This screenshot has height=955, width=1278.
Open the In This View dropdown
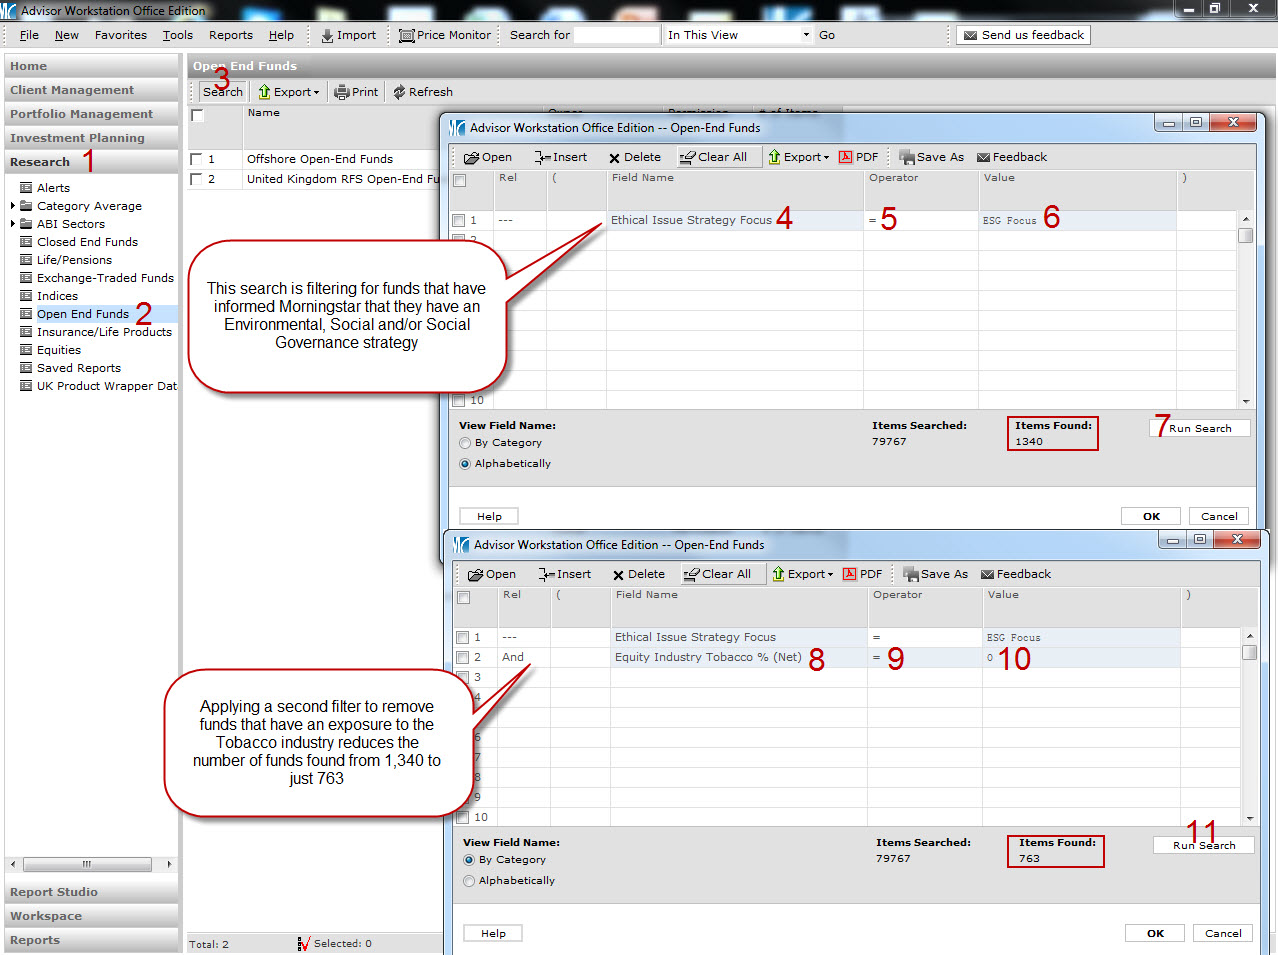click(x=806, y=35)
